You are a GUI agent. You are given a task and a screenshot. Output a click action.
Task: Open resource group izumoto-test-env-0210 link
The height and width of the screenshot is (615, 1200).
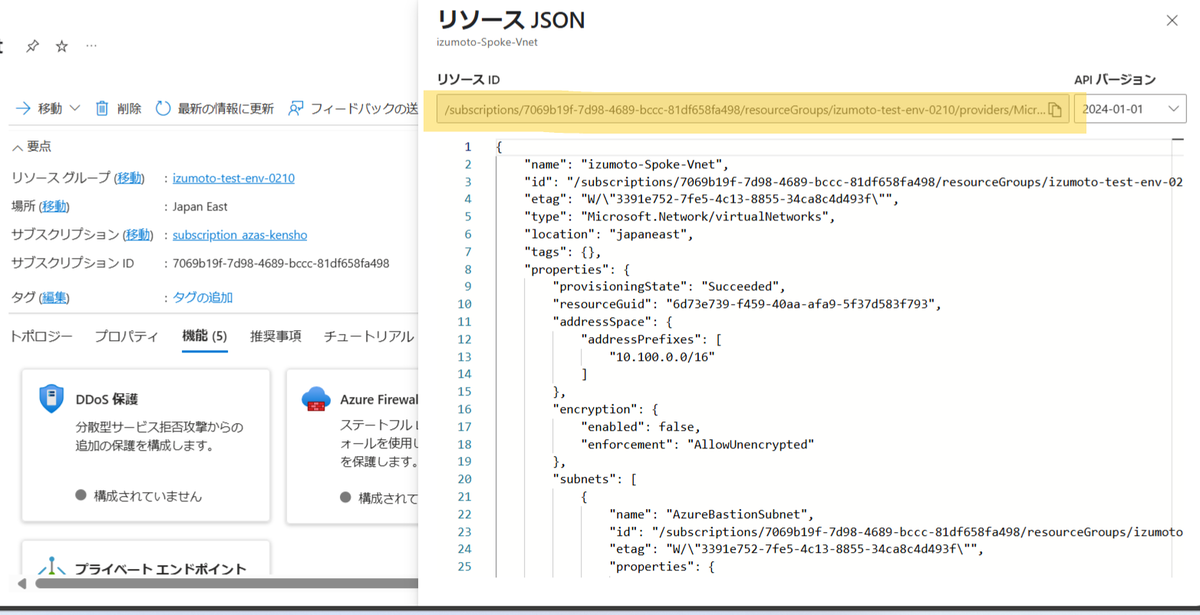[x=233, y=178]
